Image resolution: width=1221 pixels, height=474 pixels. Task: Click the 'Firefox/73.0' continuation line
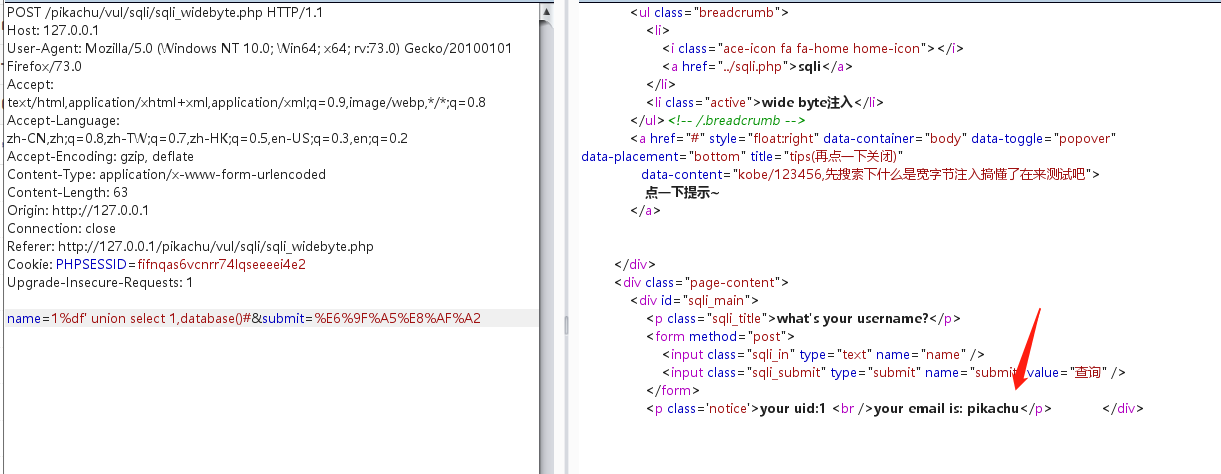(x=44, y=67)
